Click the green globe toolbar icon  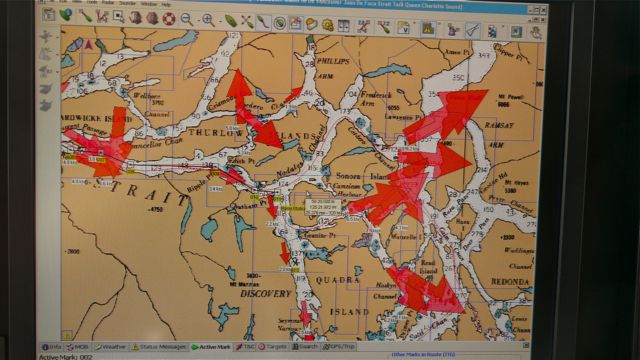pos(66,15)
